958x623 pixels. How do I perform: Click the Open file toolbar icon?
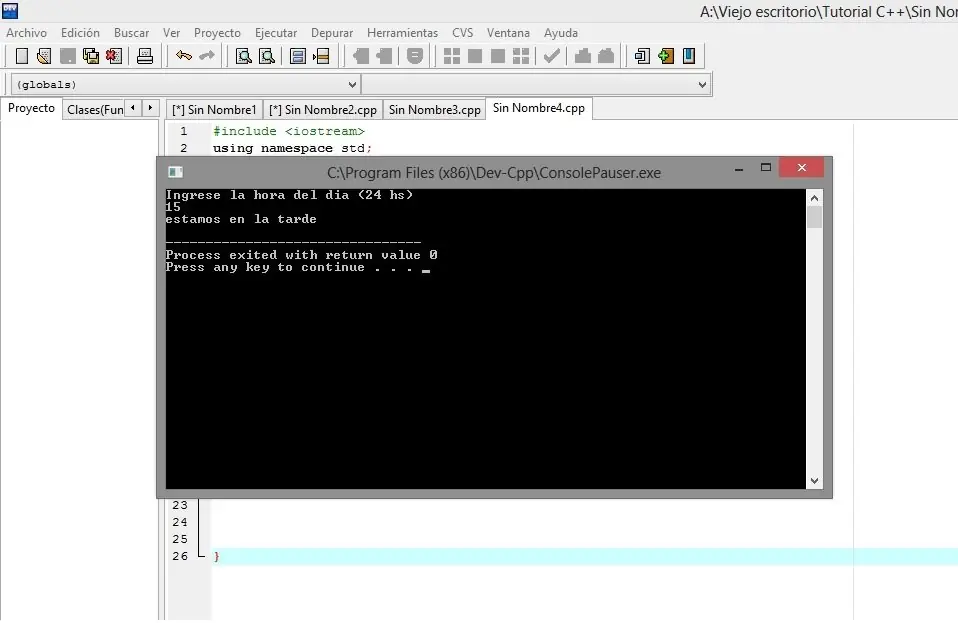44,56
